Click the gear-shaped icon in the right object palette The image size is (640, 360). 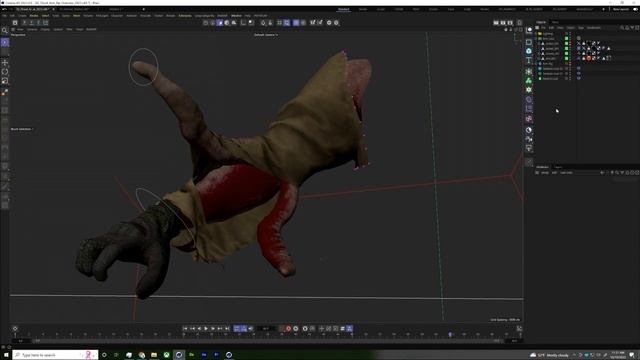coord(529,89)
